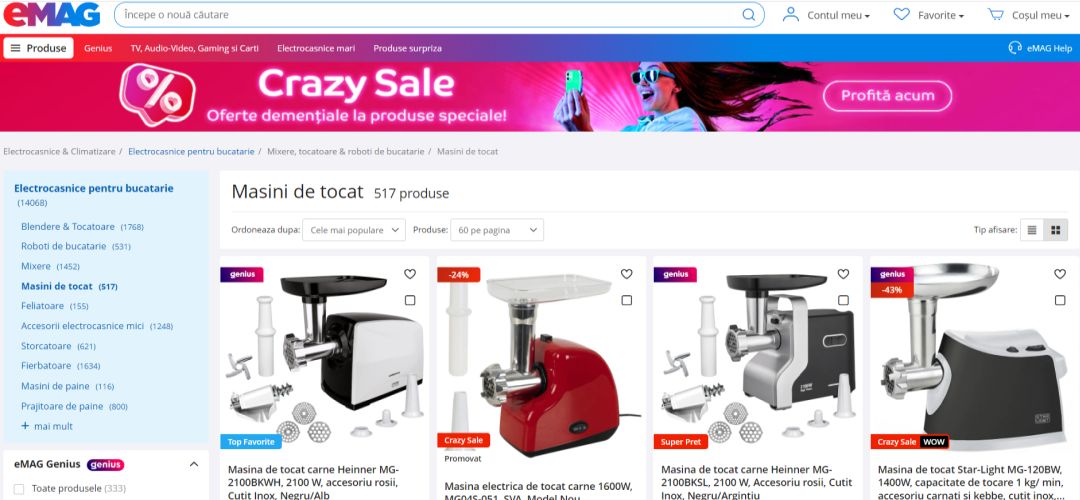Image resolution: width=1080 pixels, height=500 pixels.
Task: Open the Produse menu button
Action: pos(39,48)
